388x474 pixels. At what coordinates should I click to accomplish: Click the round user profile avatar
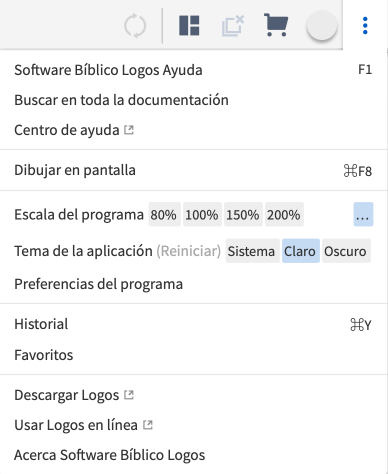(x=322, y=26)
